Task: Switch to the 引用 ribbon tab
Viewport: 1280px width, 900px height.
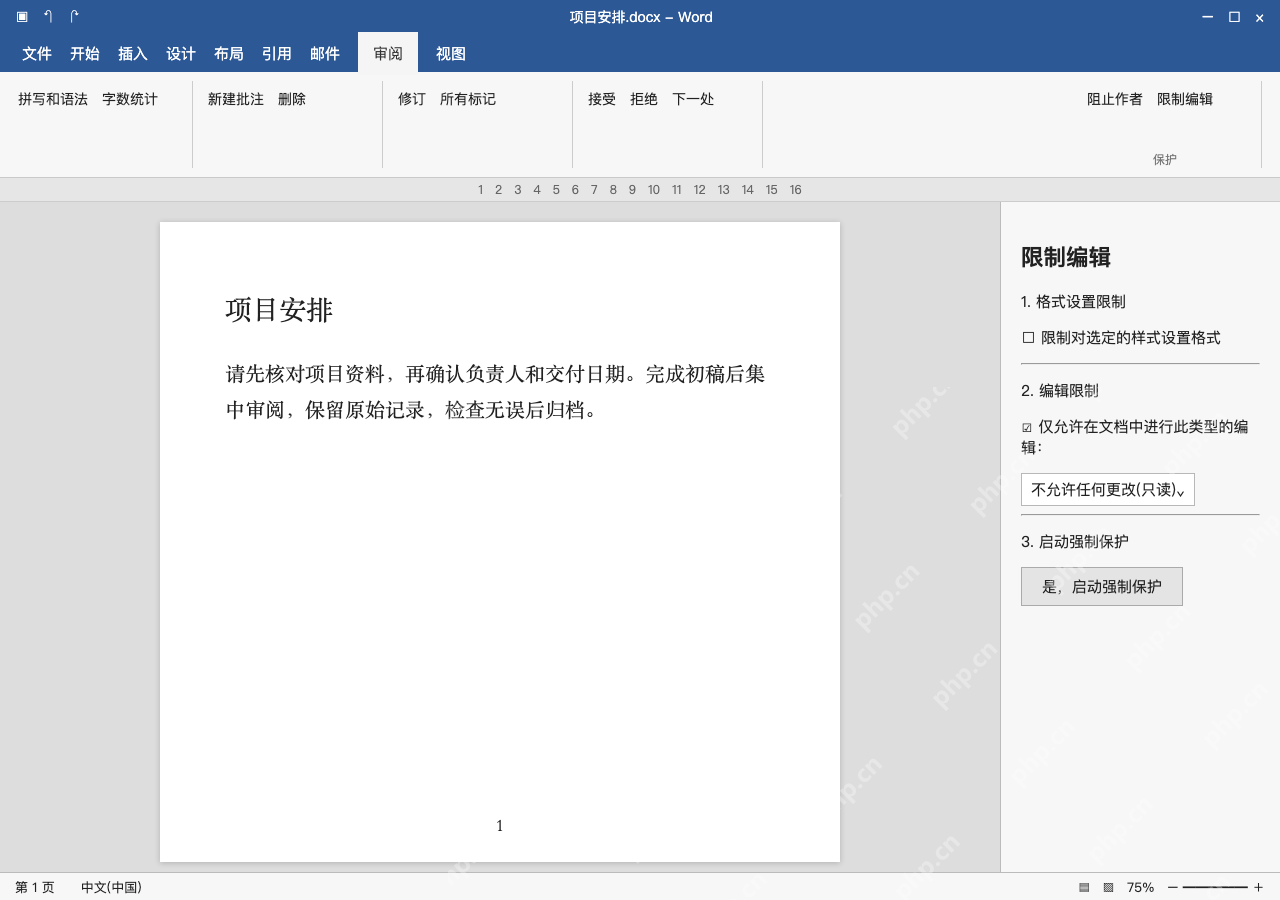Action: [x=277, y=54]
